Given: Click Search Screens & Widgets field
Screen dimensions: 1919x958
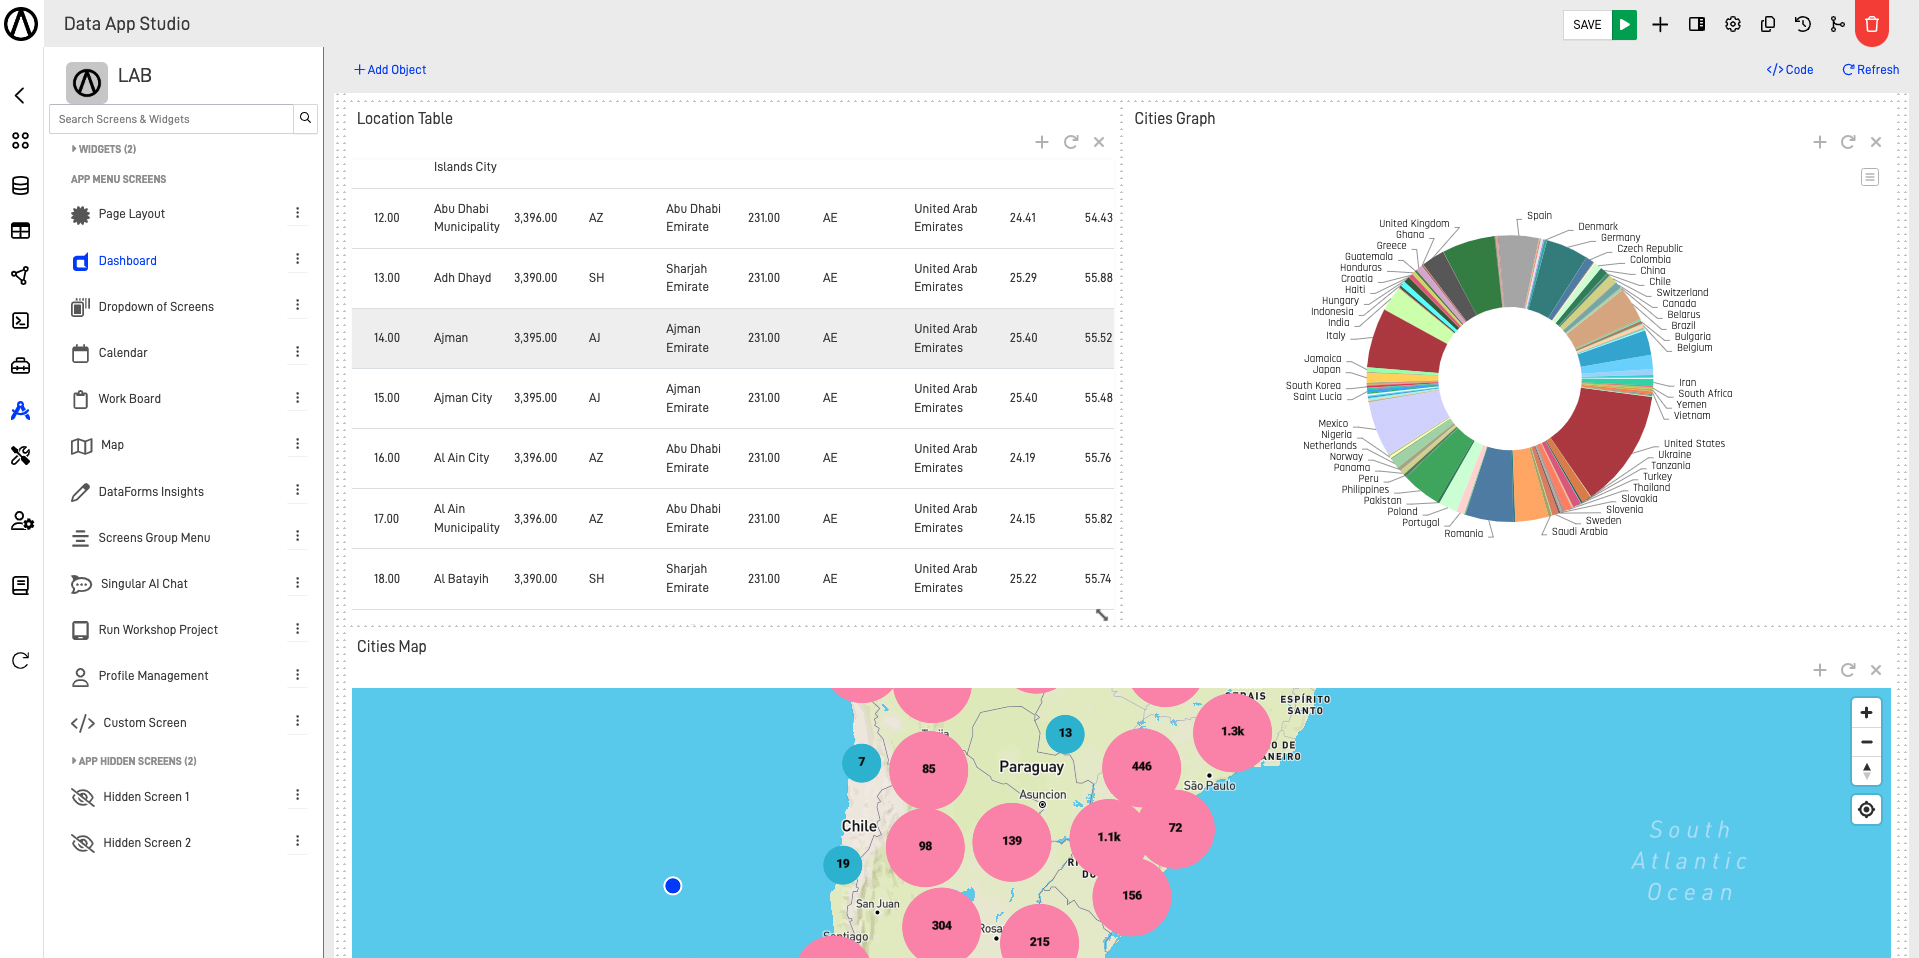Looking at the screenshot, I should tap(171, 119).
